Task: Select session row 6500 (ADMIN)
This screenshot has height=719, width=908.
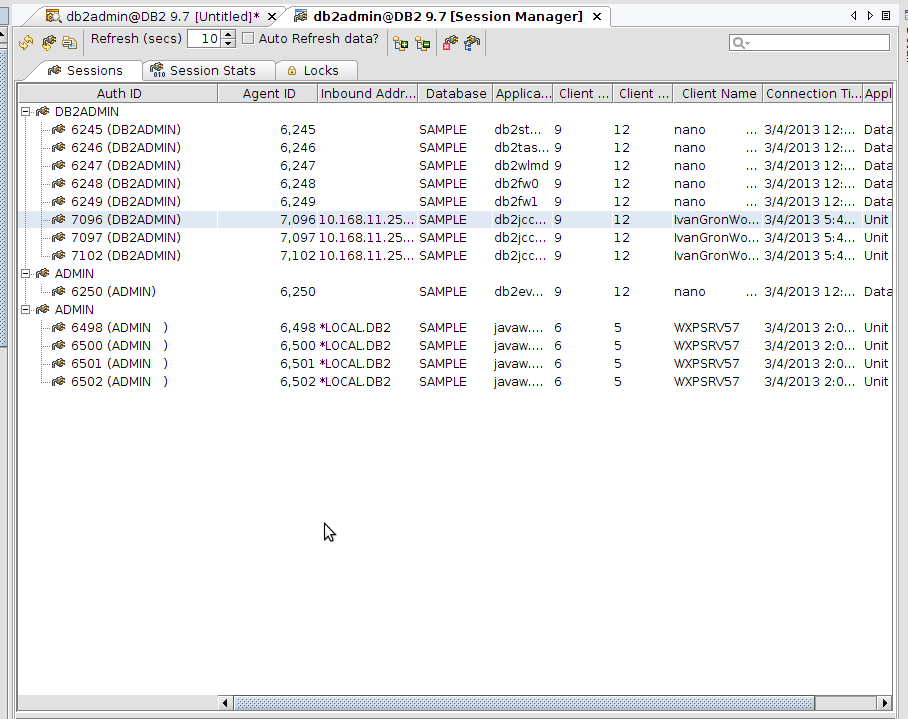Action: (x=455, y=346)
